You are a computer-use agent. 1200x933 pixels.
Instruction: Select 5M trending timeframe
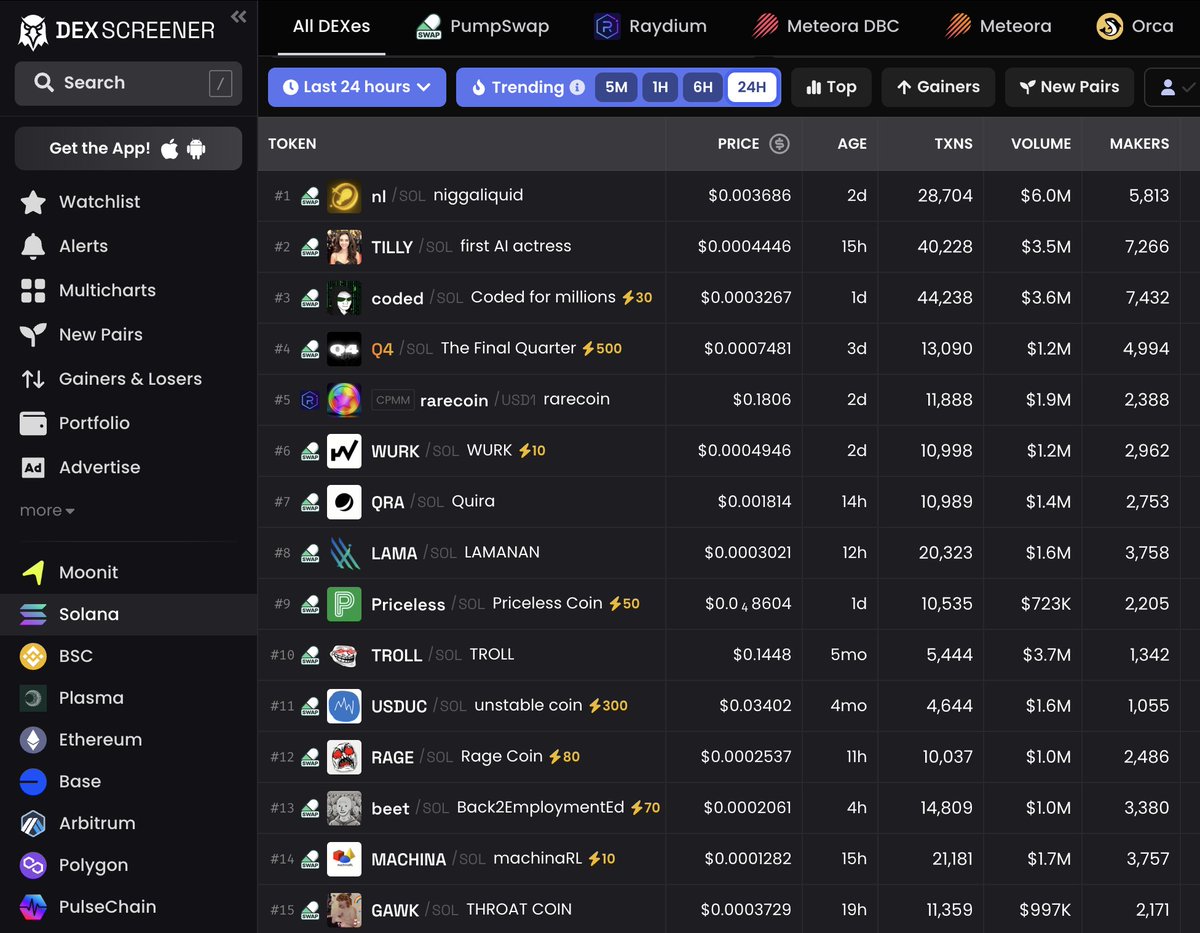[616, 87]
